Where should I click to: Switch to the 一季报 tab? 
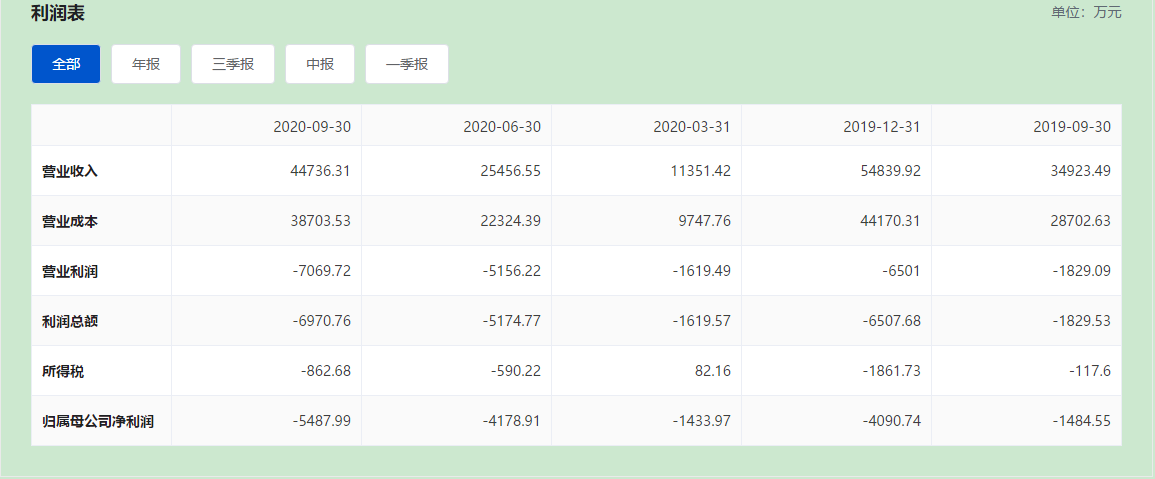coord(407,64)
